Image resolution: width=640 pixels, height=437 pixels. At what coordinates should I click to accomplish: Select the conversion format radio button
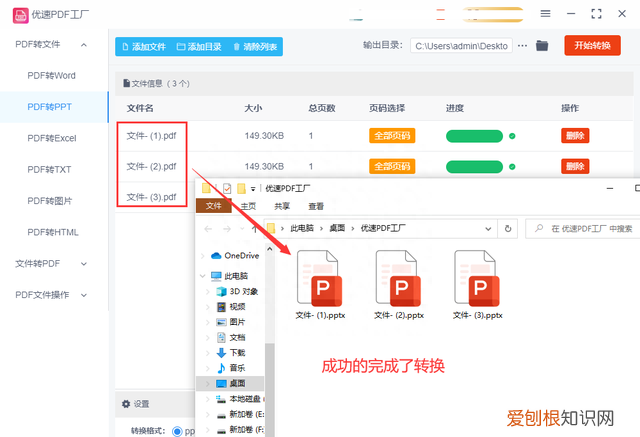(x=177, y=431)
